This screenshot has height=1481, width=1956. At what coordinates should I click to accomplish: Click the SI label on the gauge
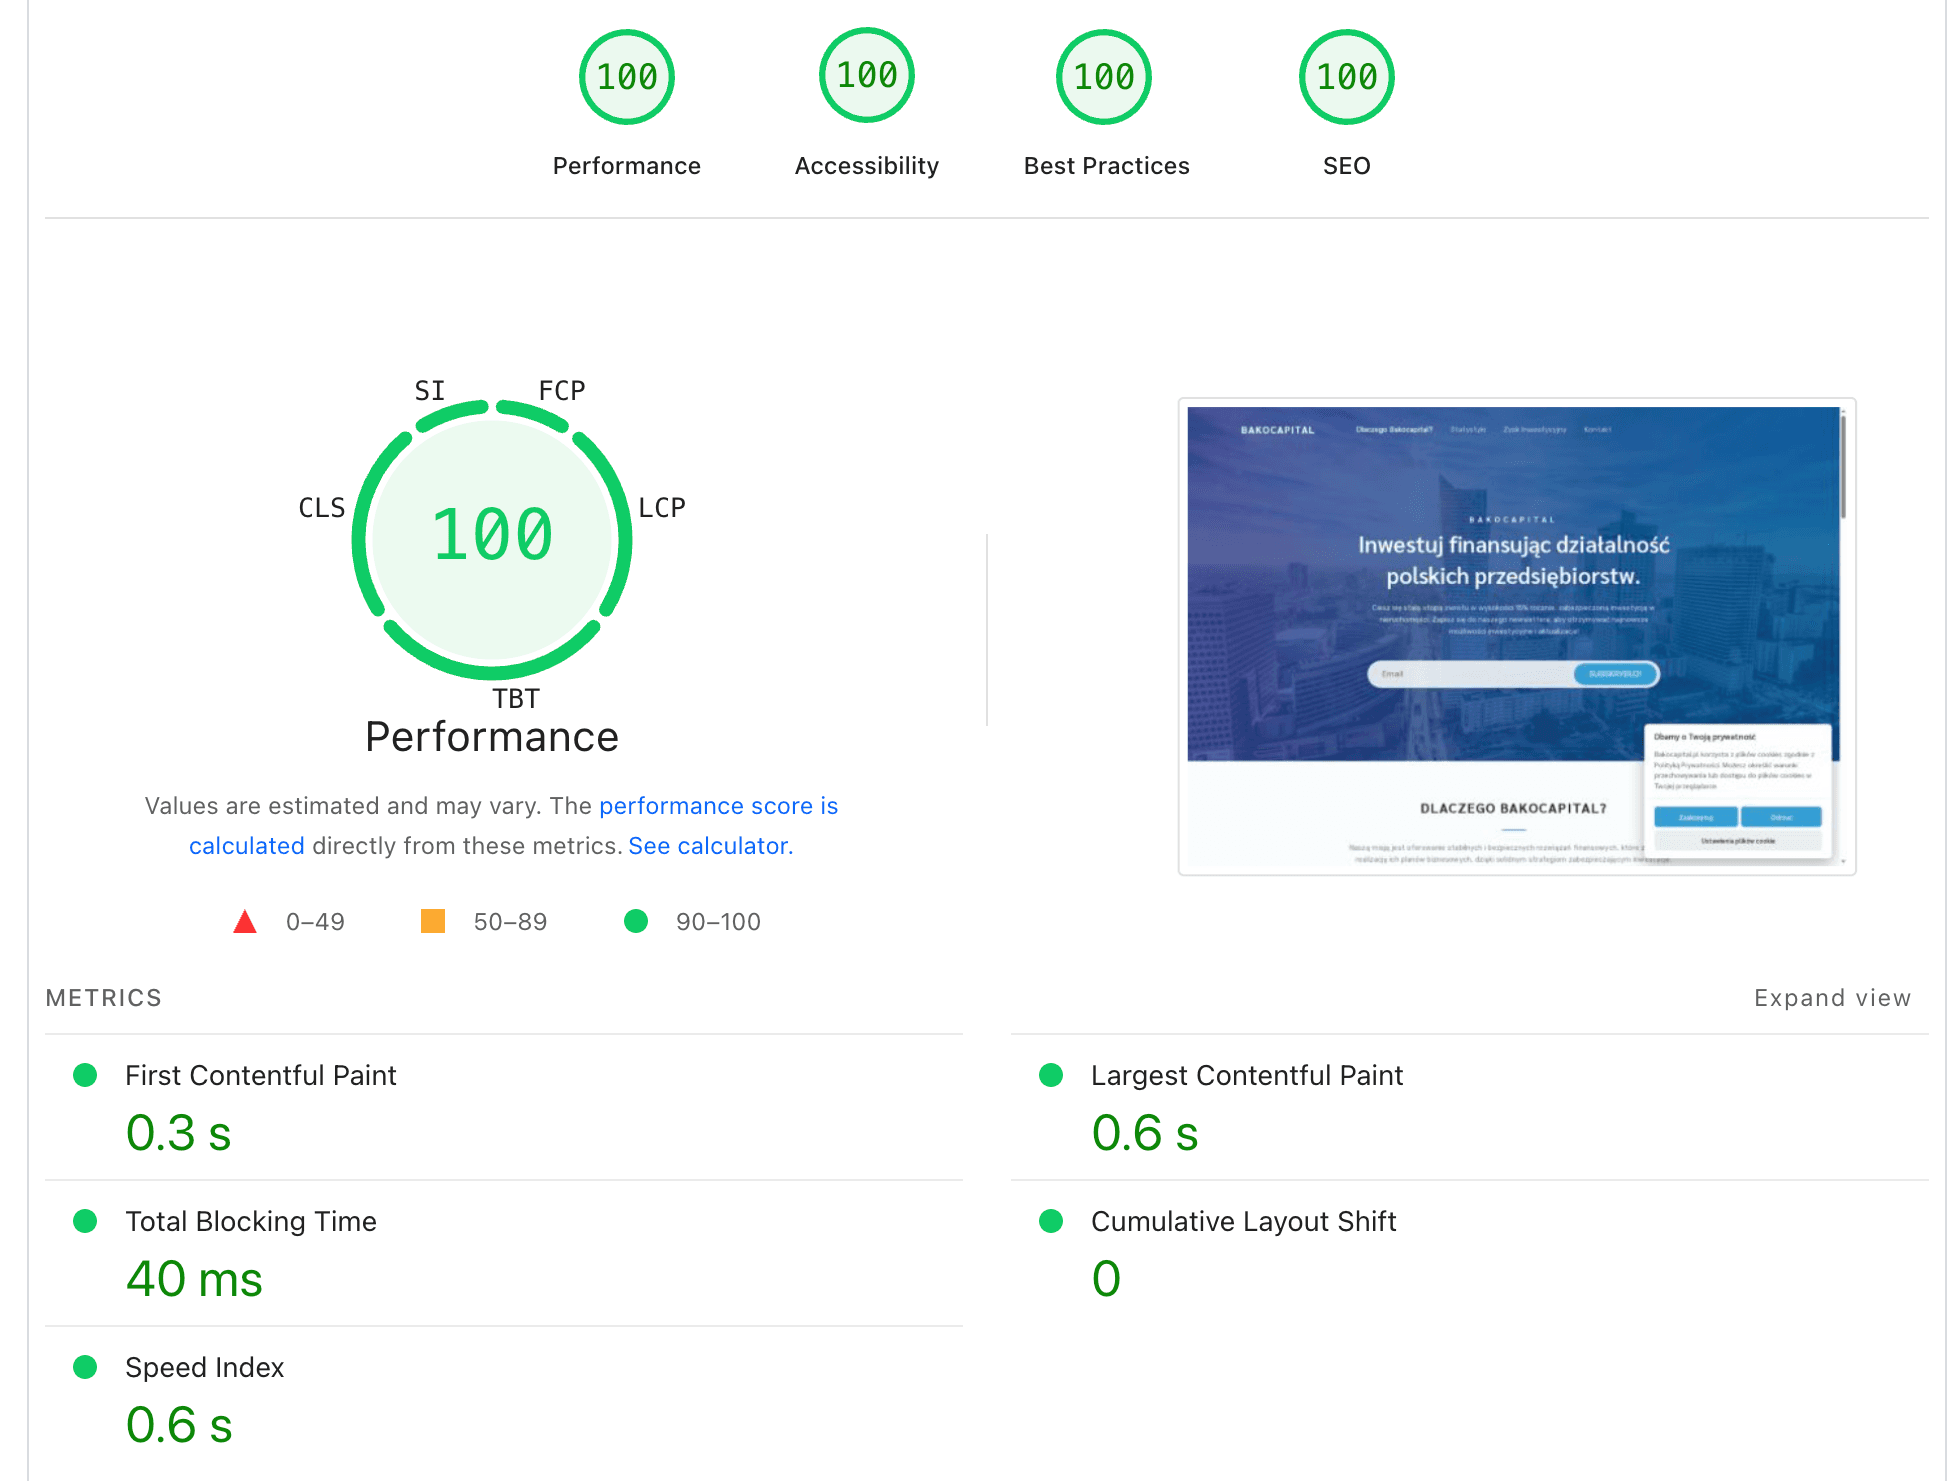click(430, 390)
